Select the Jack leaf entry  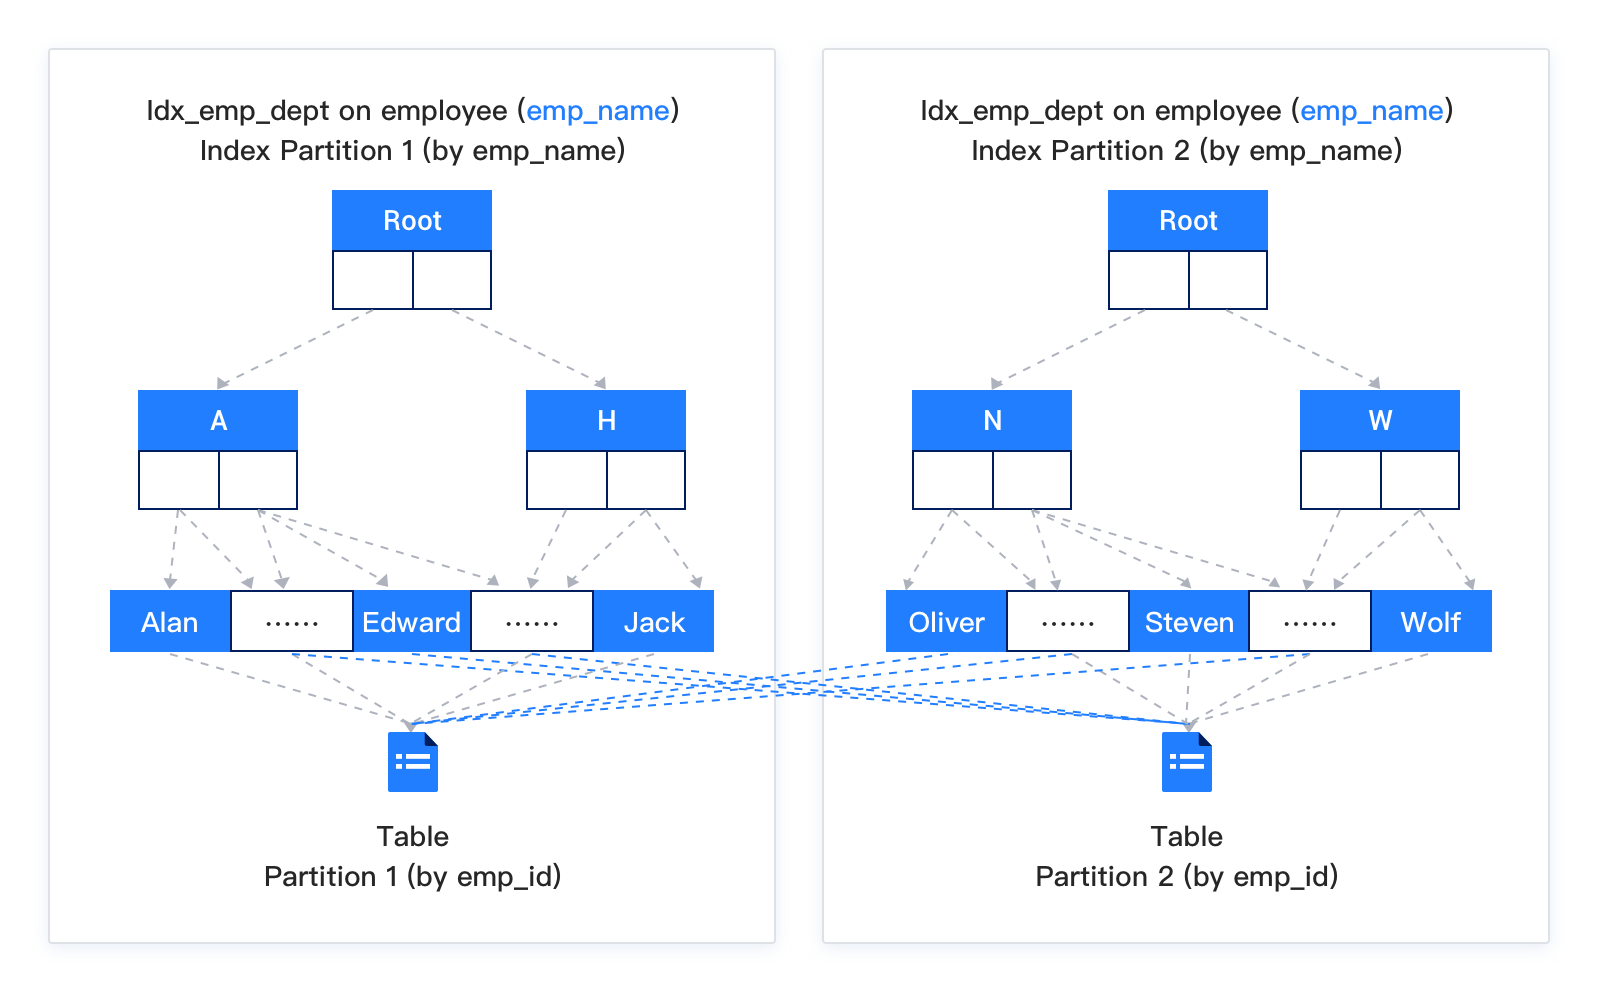point(654,622)
